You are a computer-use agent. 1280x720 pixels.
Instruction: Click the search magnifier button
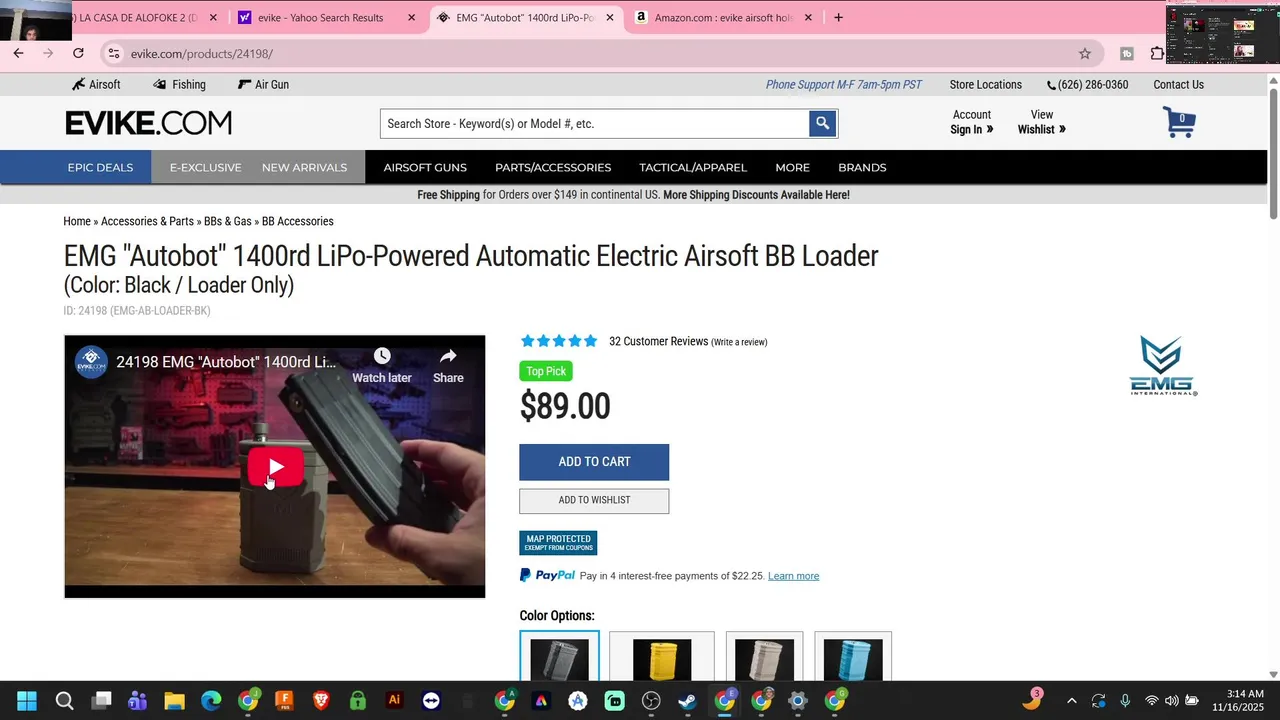(x=822, y=123)
